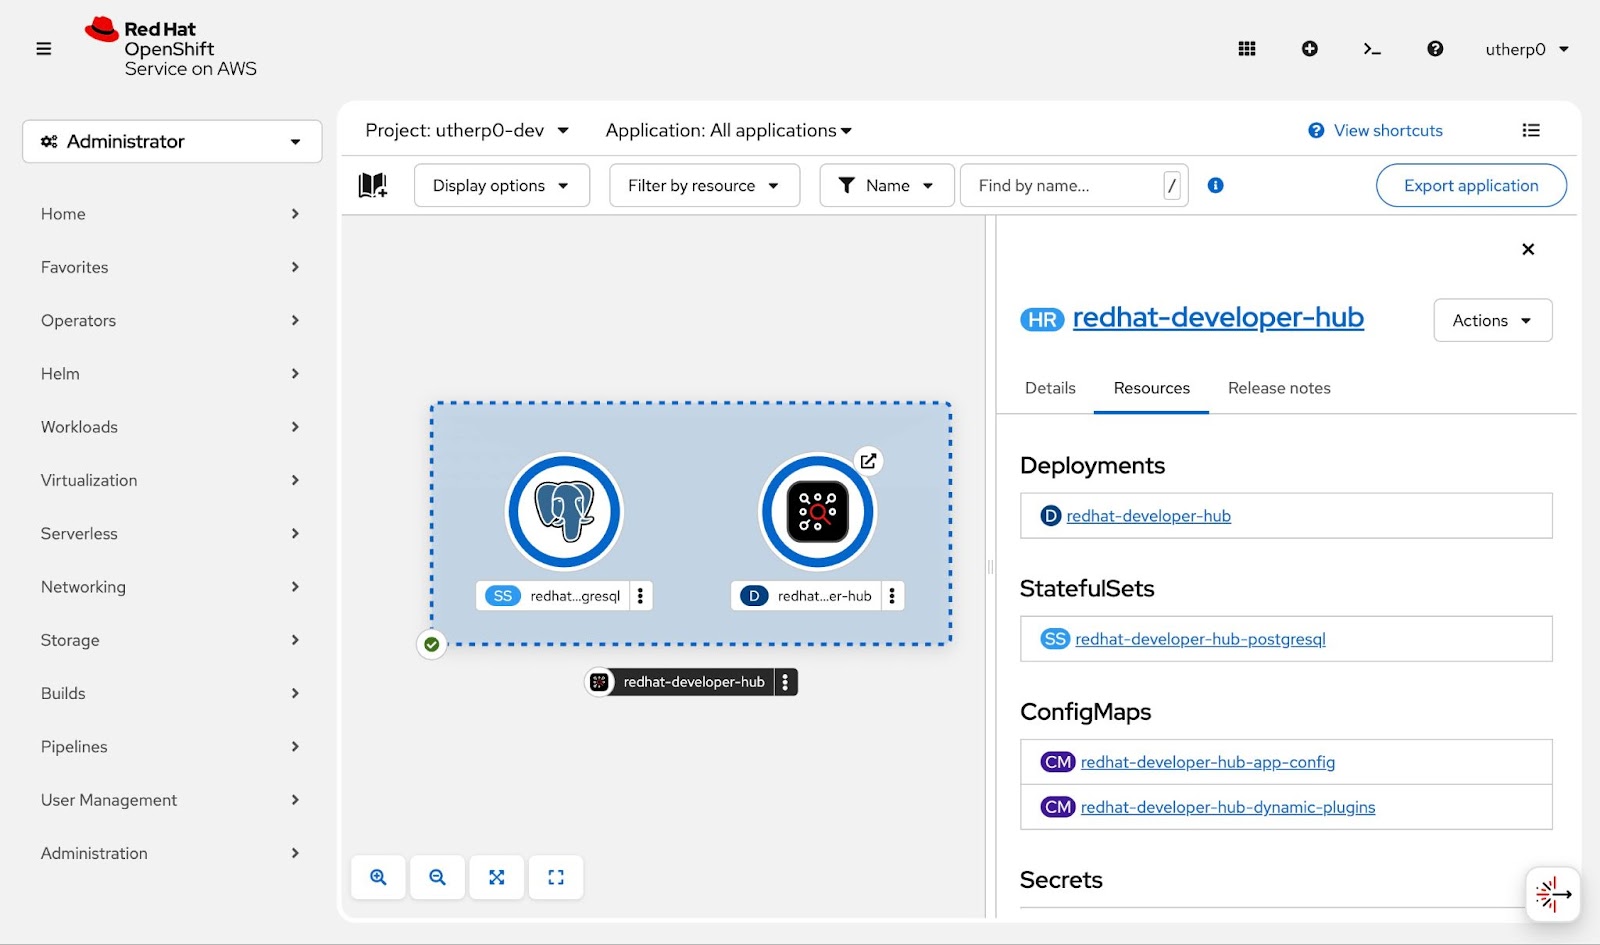Click the plus import icon in header

pyautogui.click(x=1309, y=49)
